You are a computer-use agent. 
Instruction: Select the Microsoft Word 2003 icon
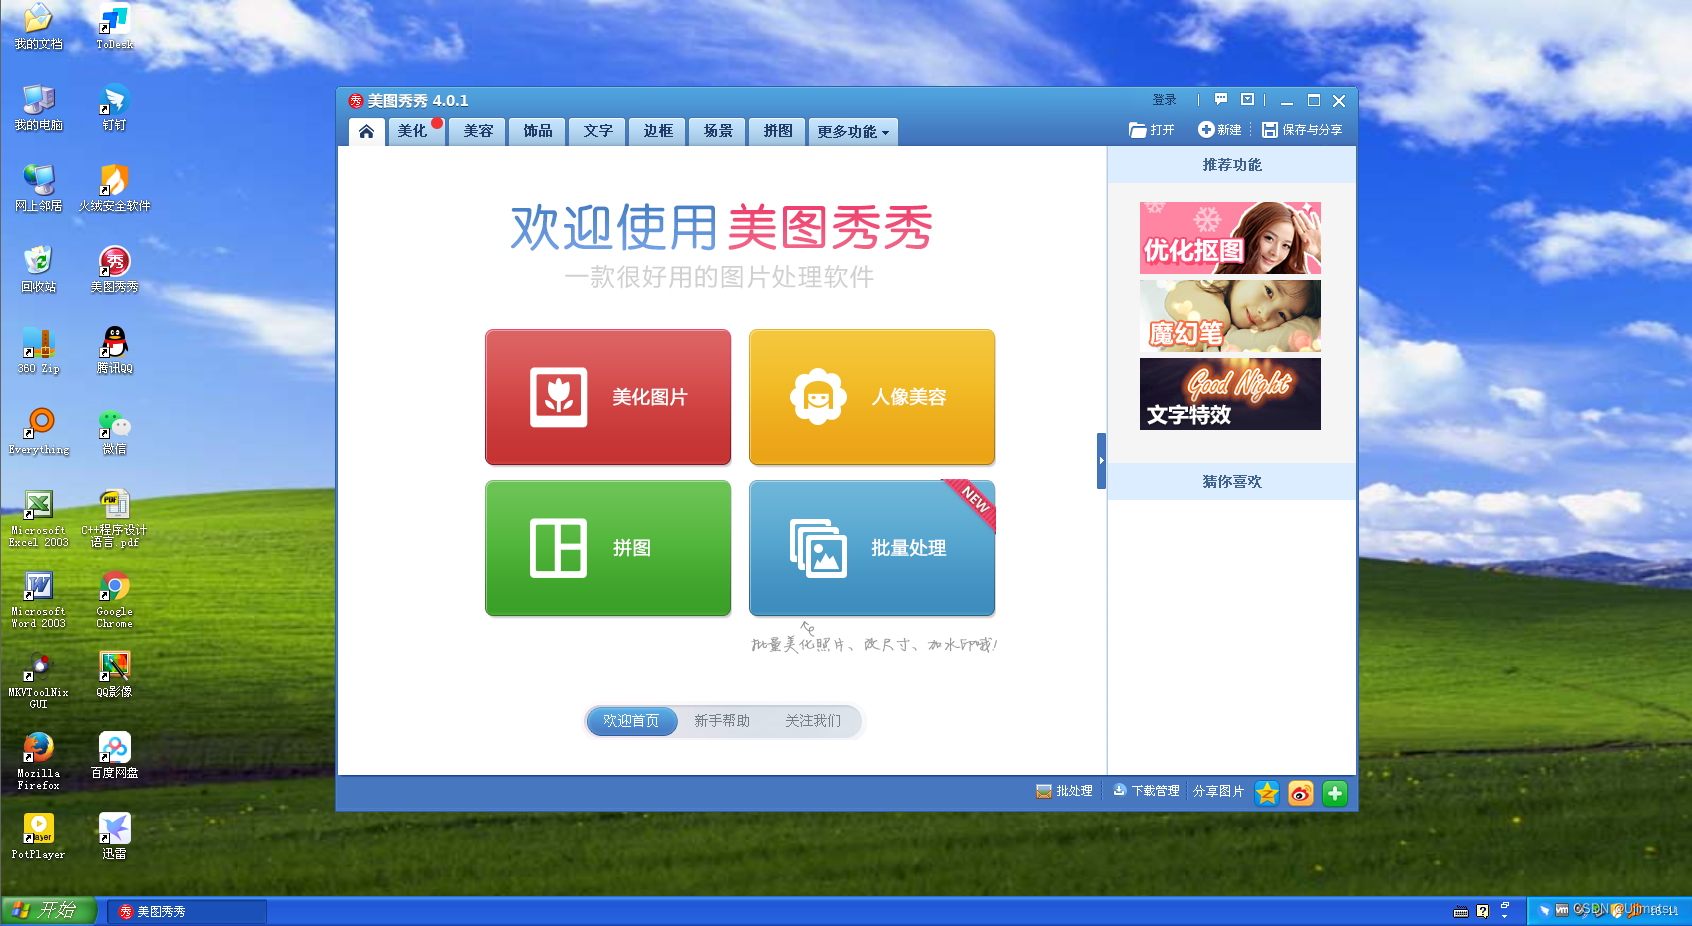[x=38, y=599]
